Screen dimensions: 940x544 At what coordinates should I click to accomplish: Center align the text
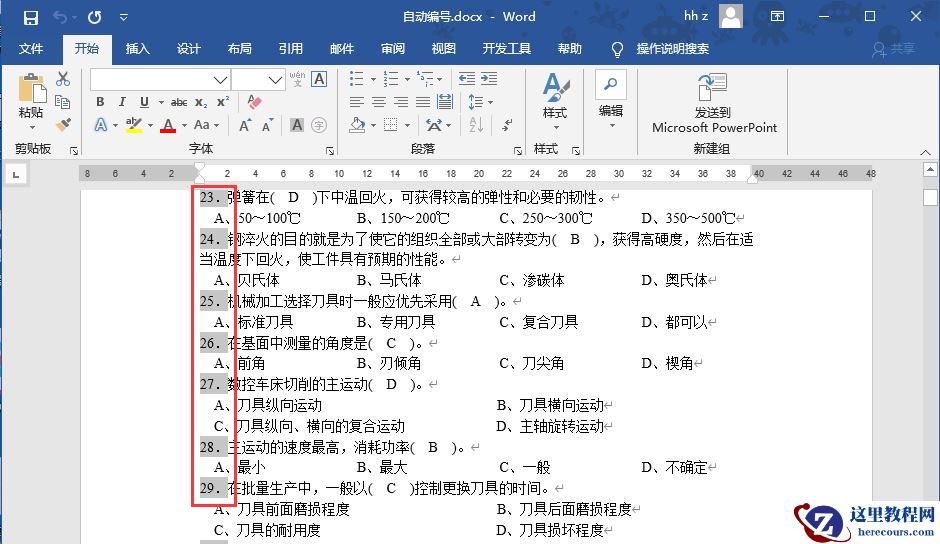pyautogui.click(x=379, y=102)
